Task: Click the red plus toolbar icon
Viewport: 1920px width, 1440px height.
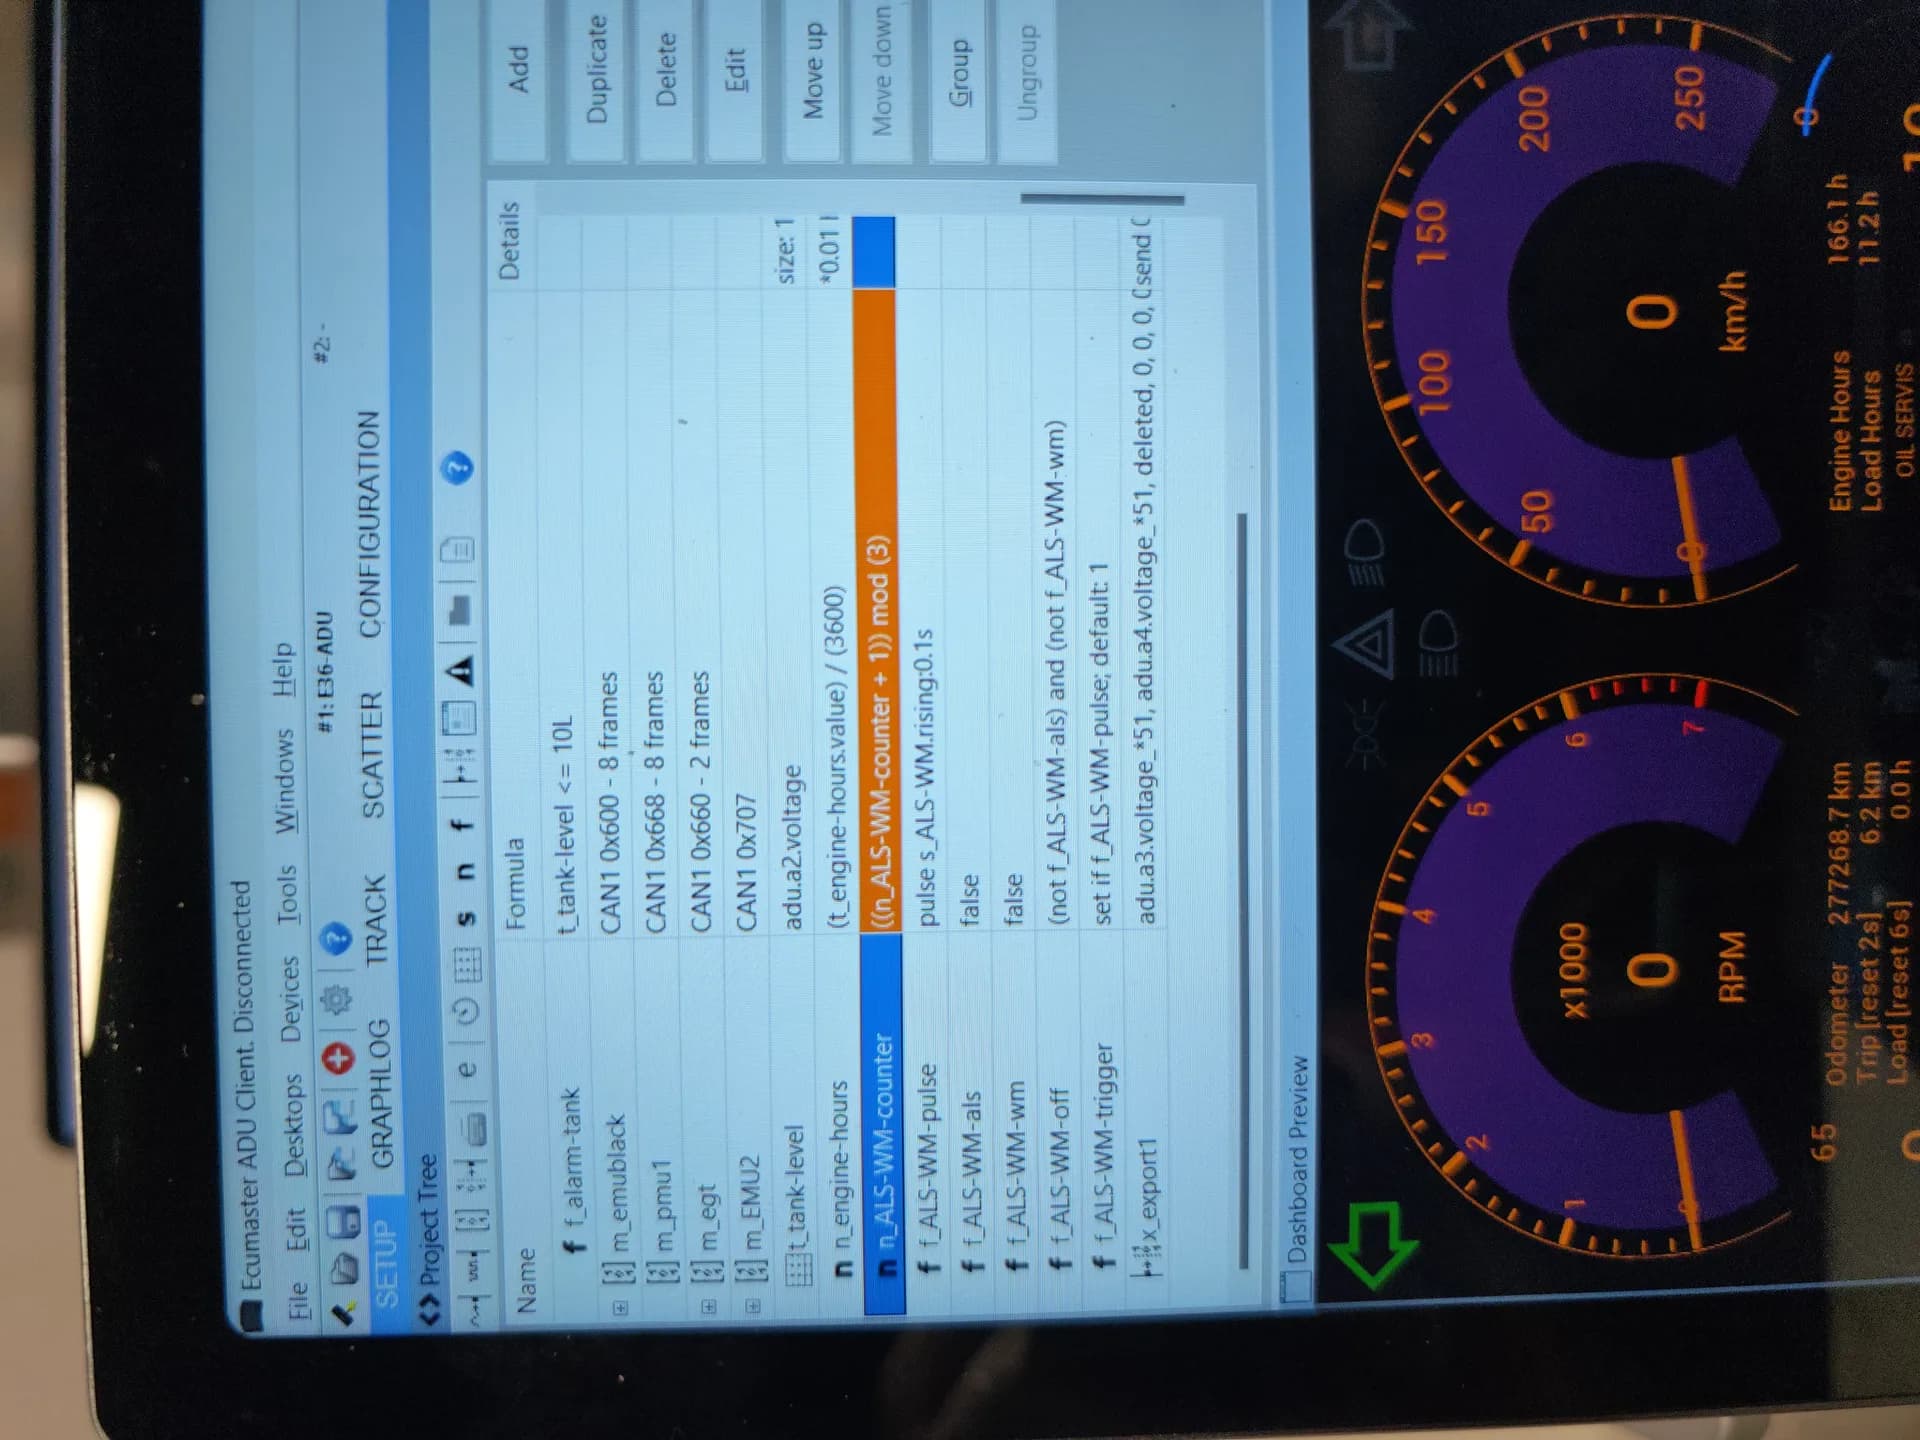Action: pyautogui.click(x=340, y=1058)
